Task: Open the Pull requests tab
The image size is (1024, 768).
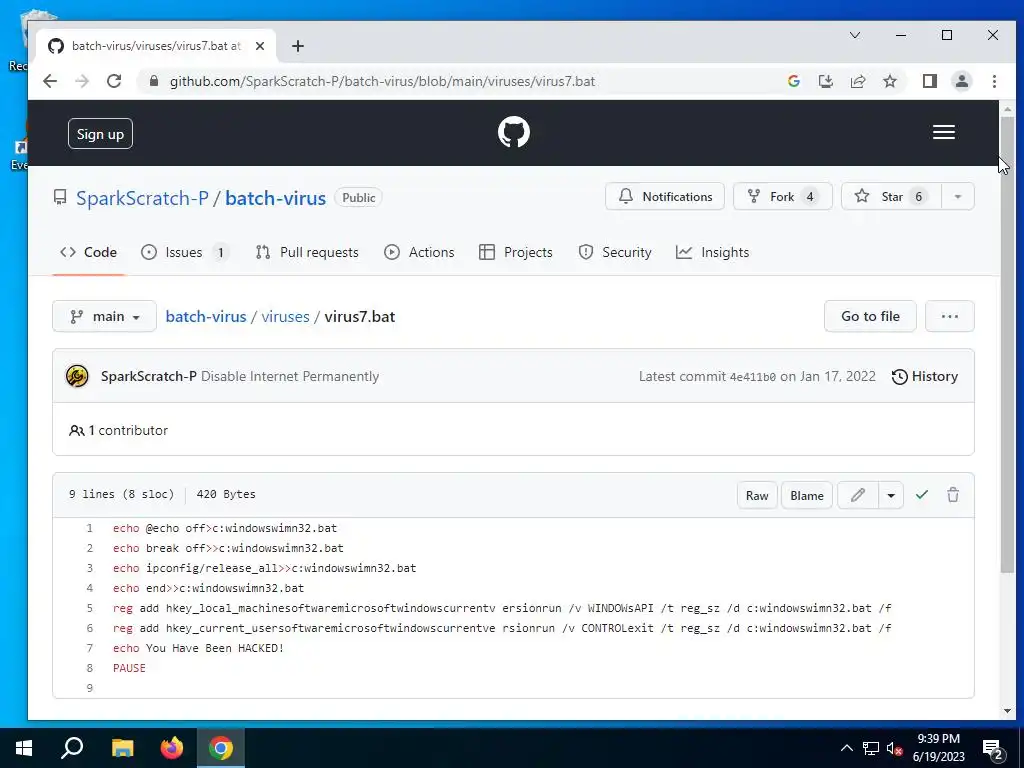Action: (x=307, y=252)
